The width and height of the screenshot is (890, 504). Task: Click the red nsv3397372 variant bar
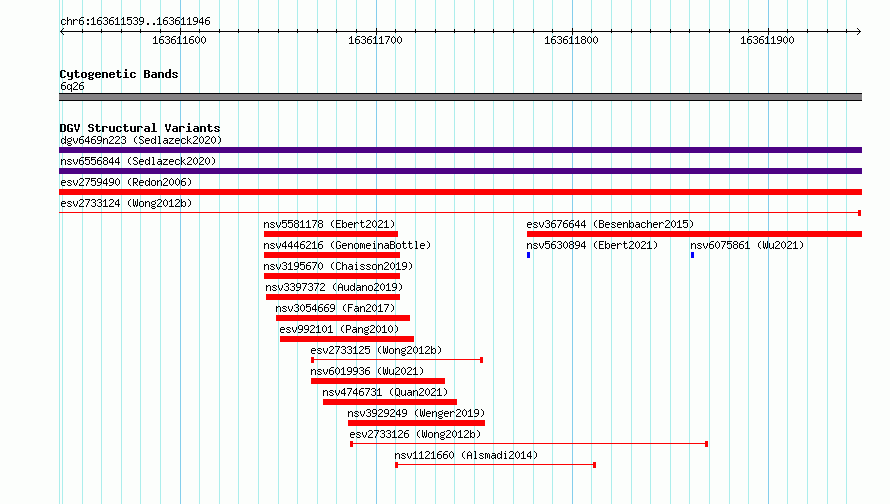333,297
